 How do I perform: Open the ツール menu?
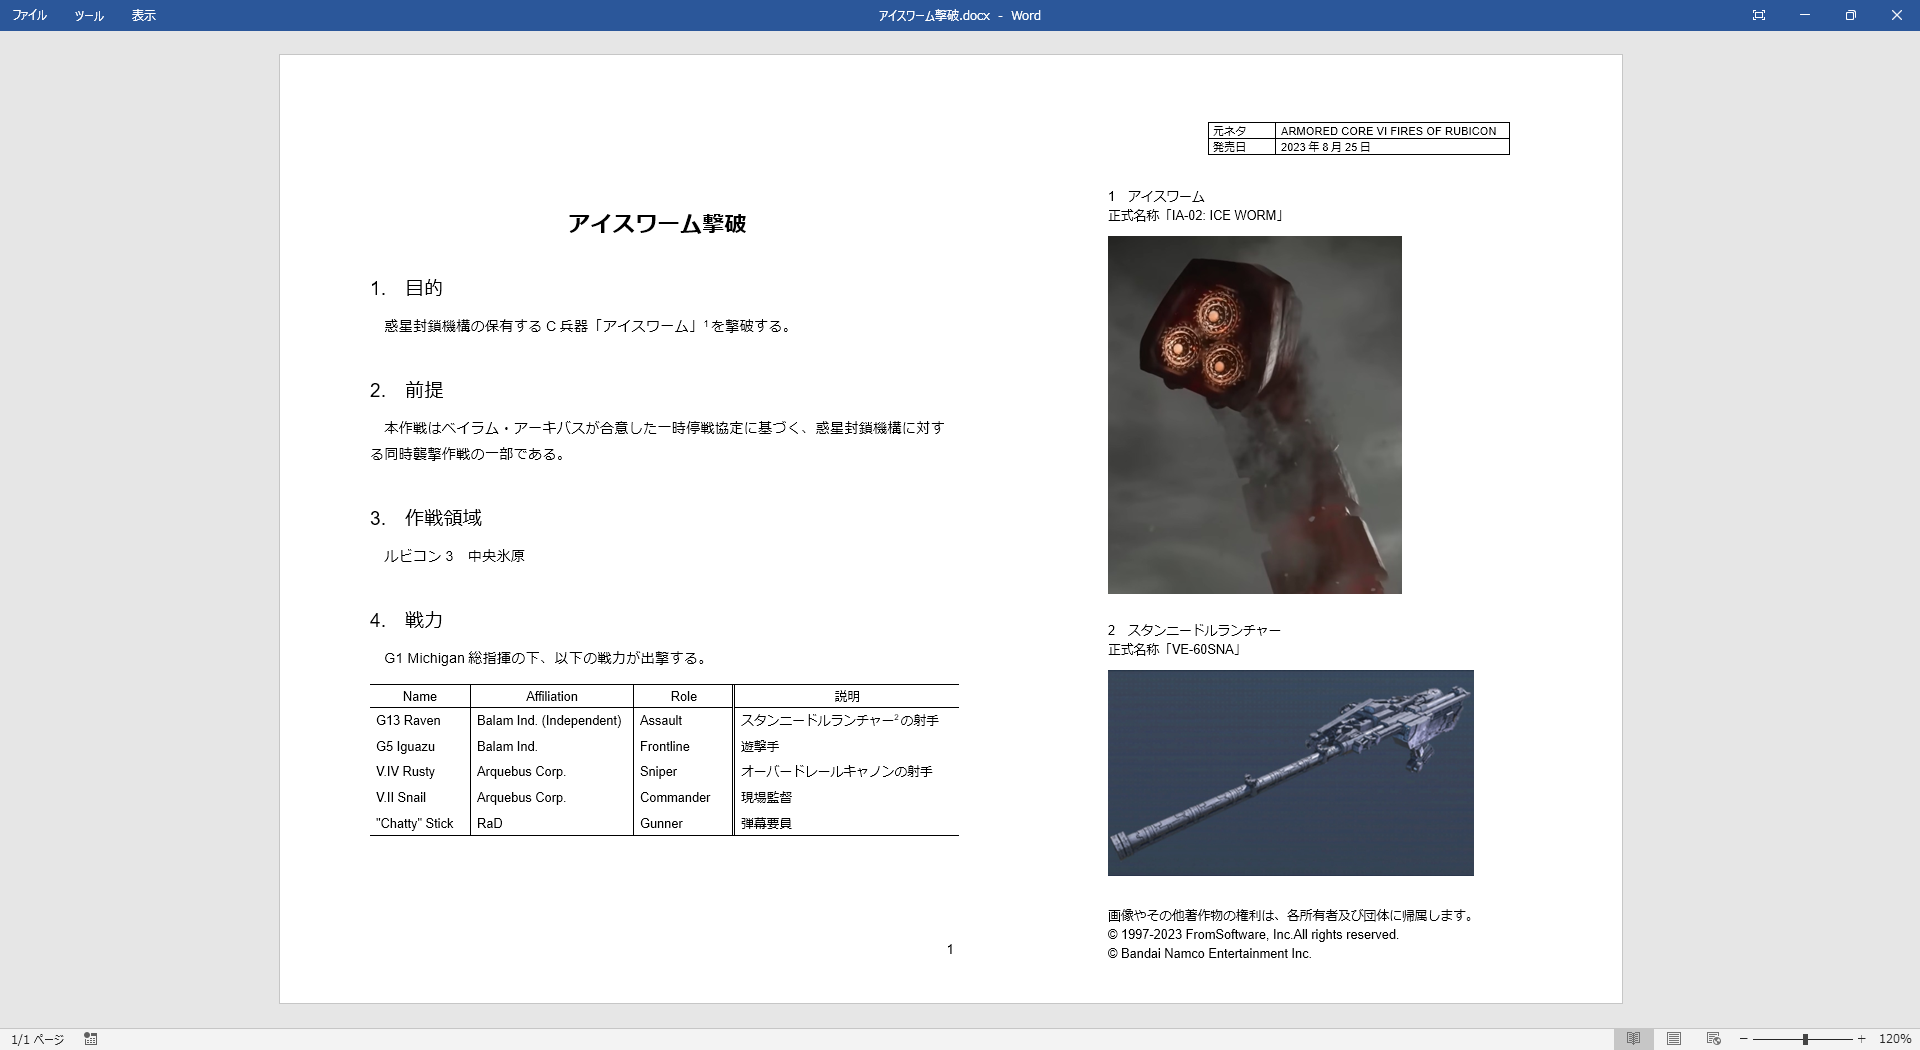88,15
